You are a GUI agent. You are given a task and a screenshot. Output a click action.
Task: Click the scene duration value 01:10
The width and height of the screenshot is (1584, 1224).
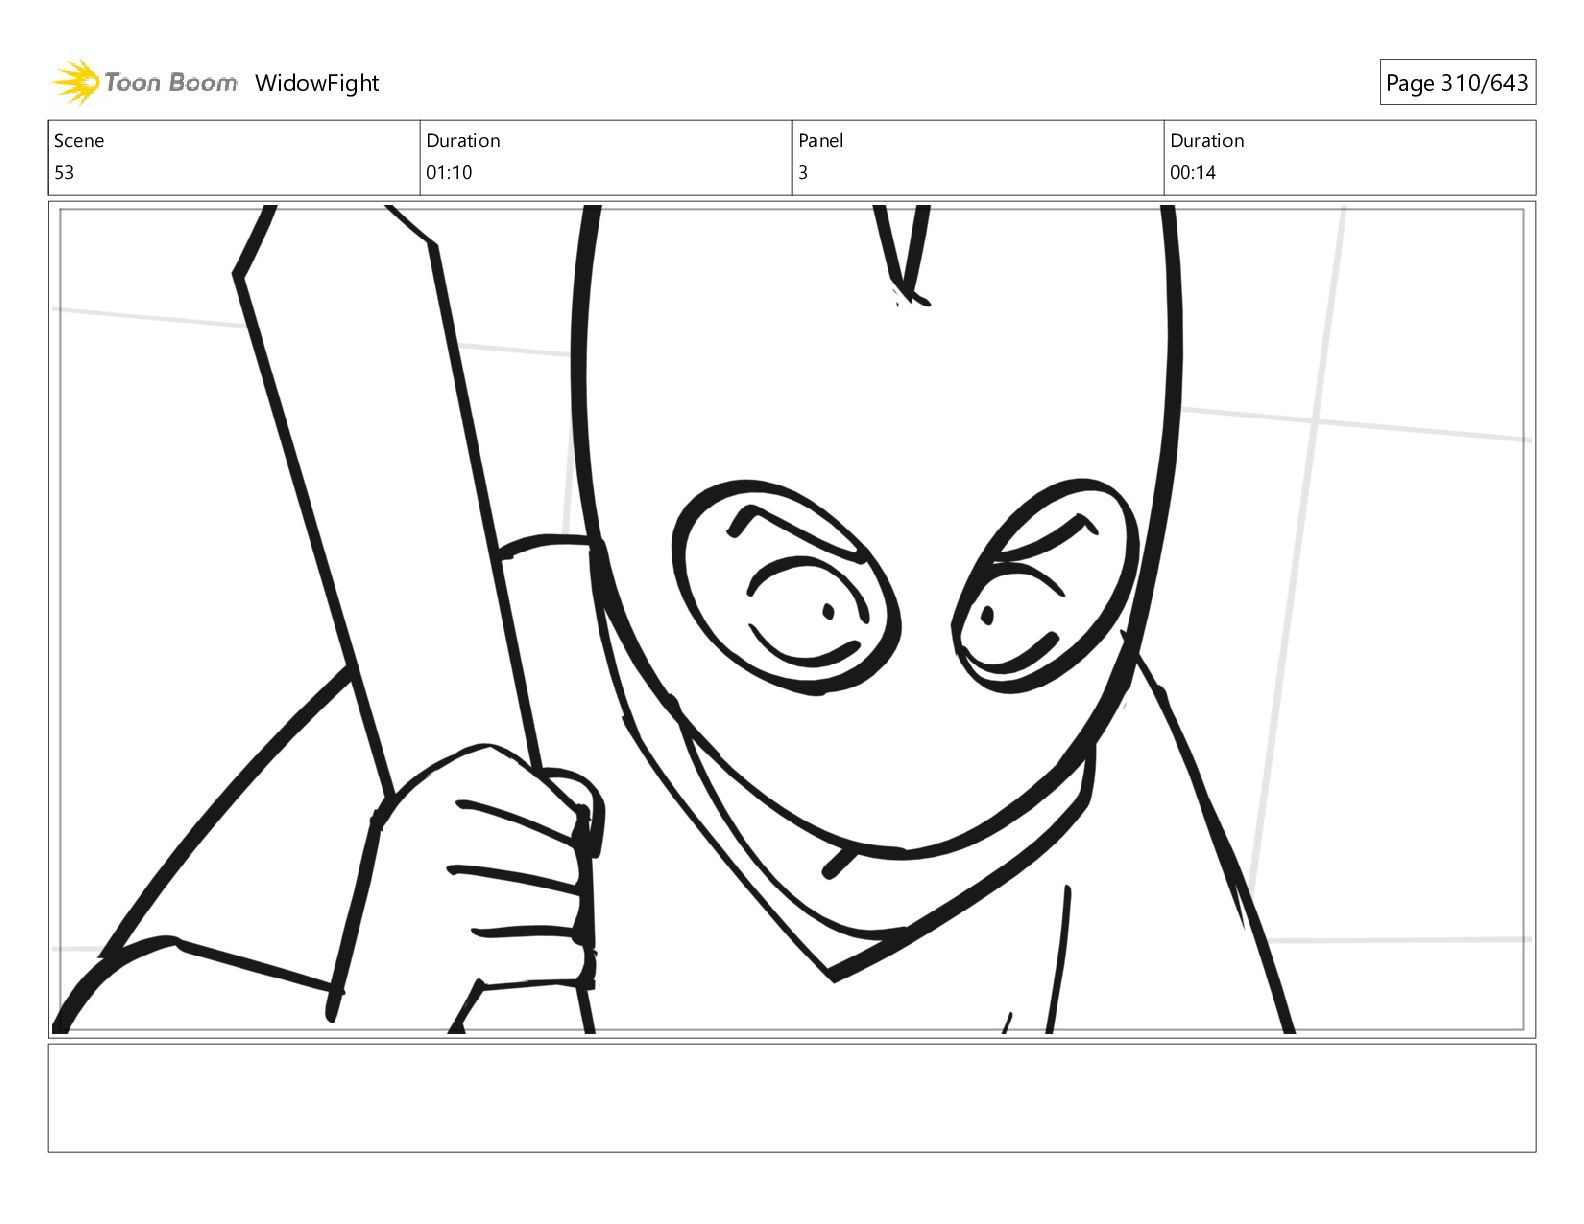(x=449, y=173)
